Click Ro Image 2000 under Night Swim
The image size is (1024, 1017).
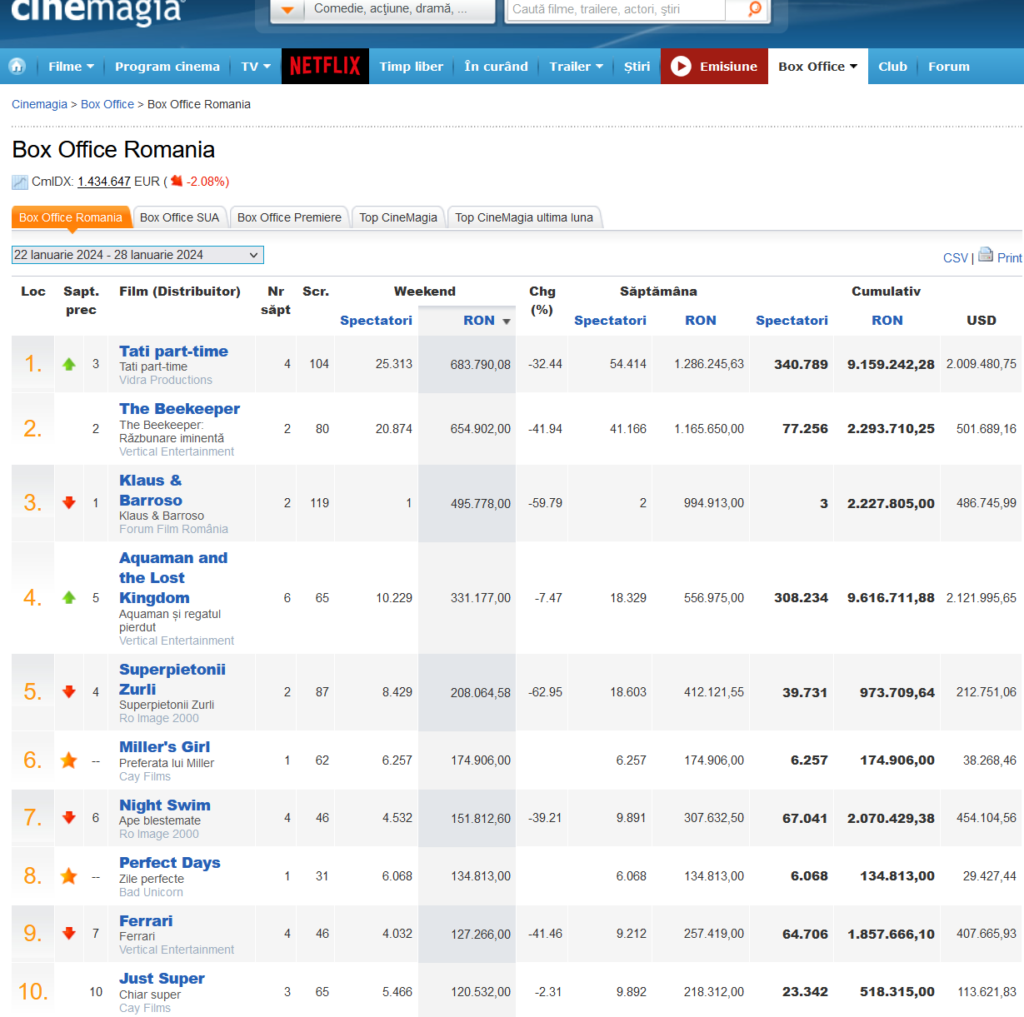pos(159,834)
